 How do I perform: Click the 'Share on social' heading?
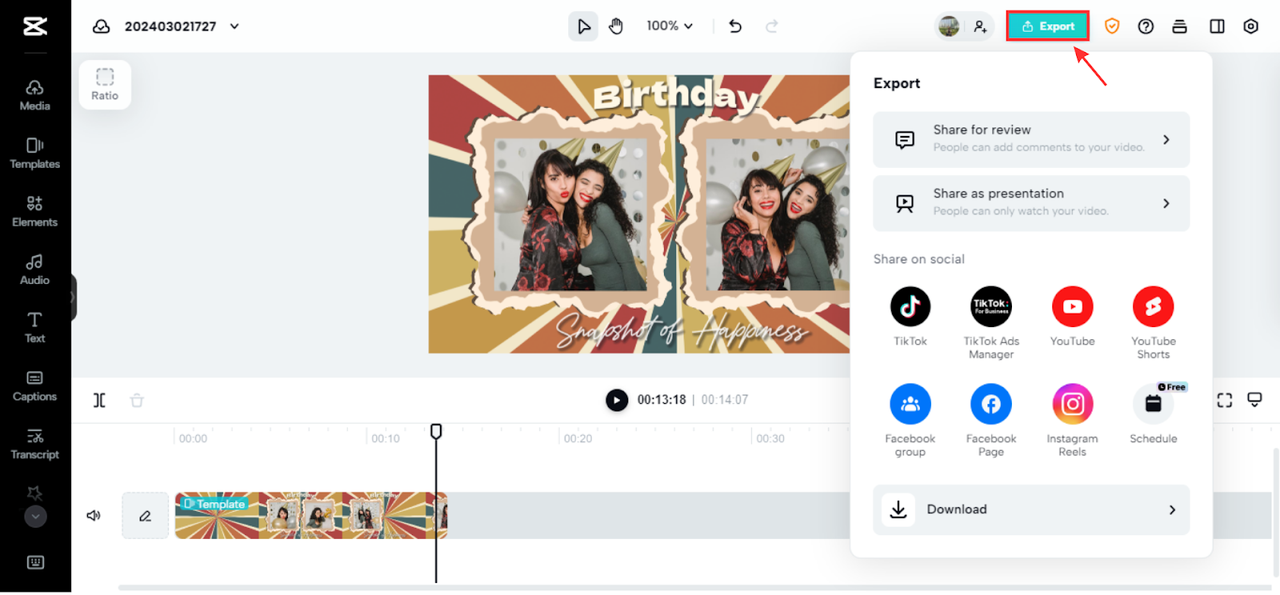pyautogui.click(x=919, y=259)
